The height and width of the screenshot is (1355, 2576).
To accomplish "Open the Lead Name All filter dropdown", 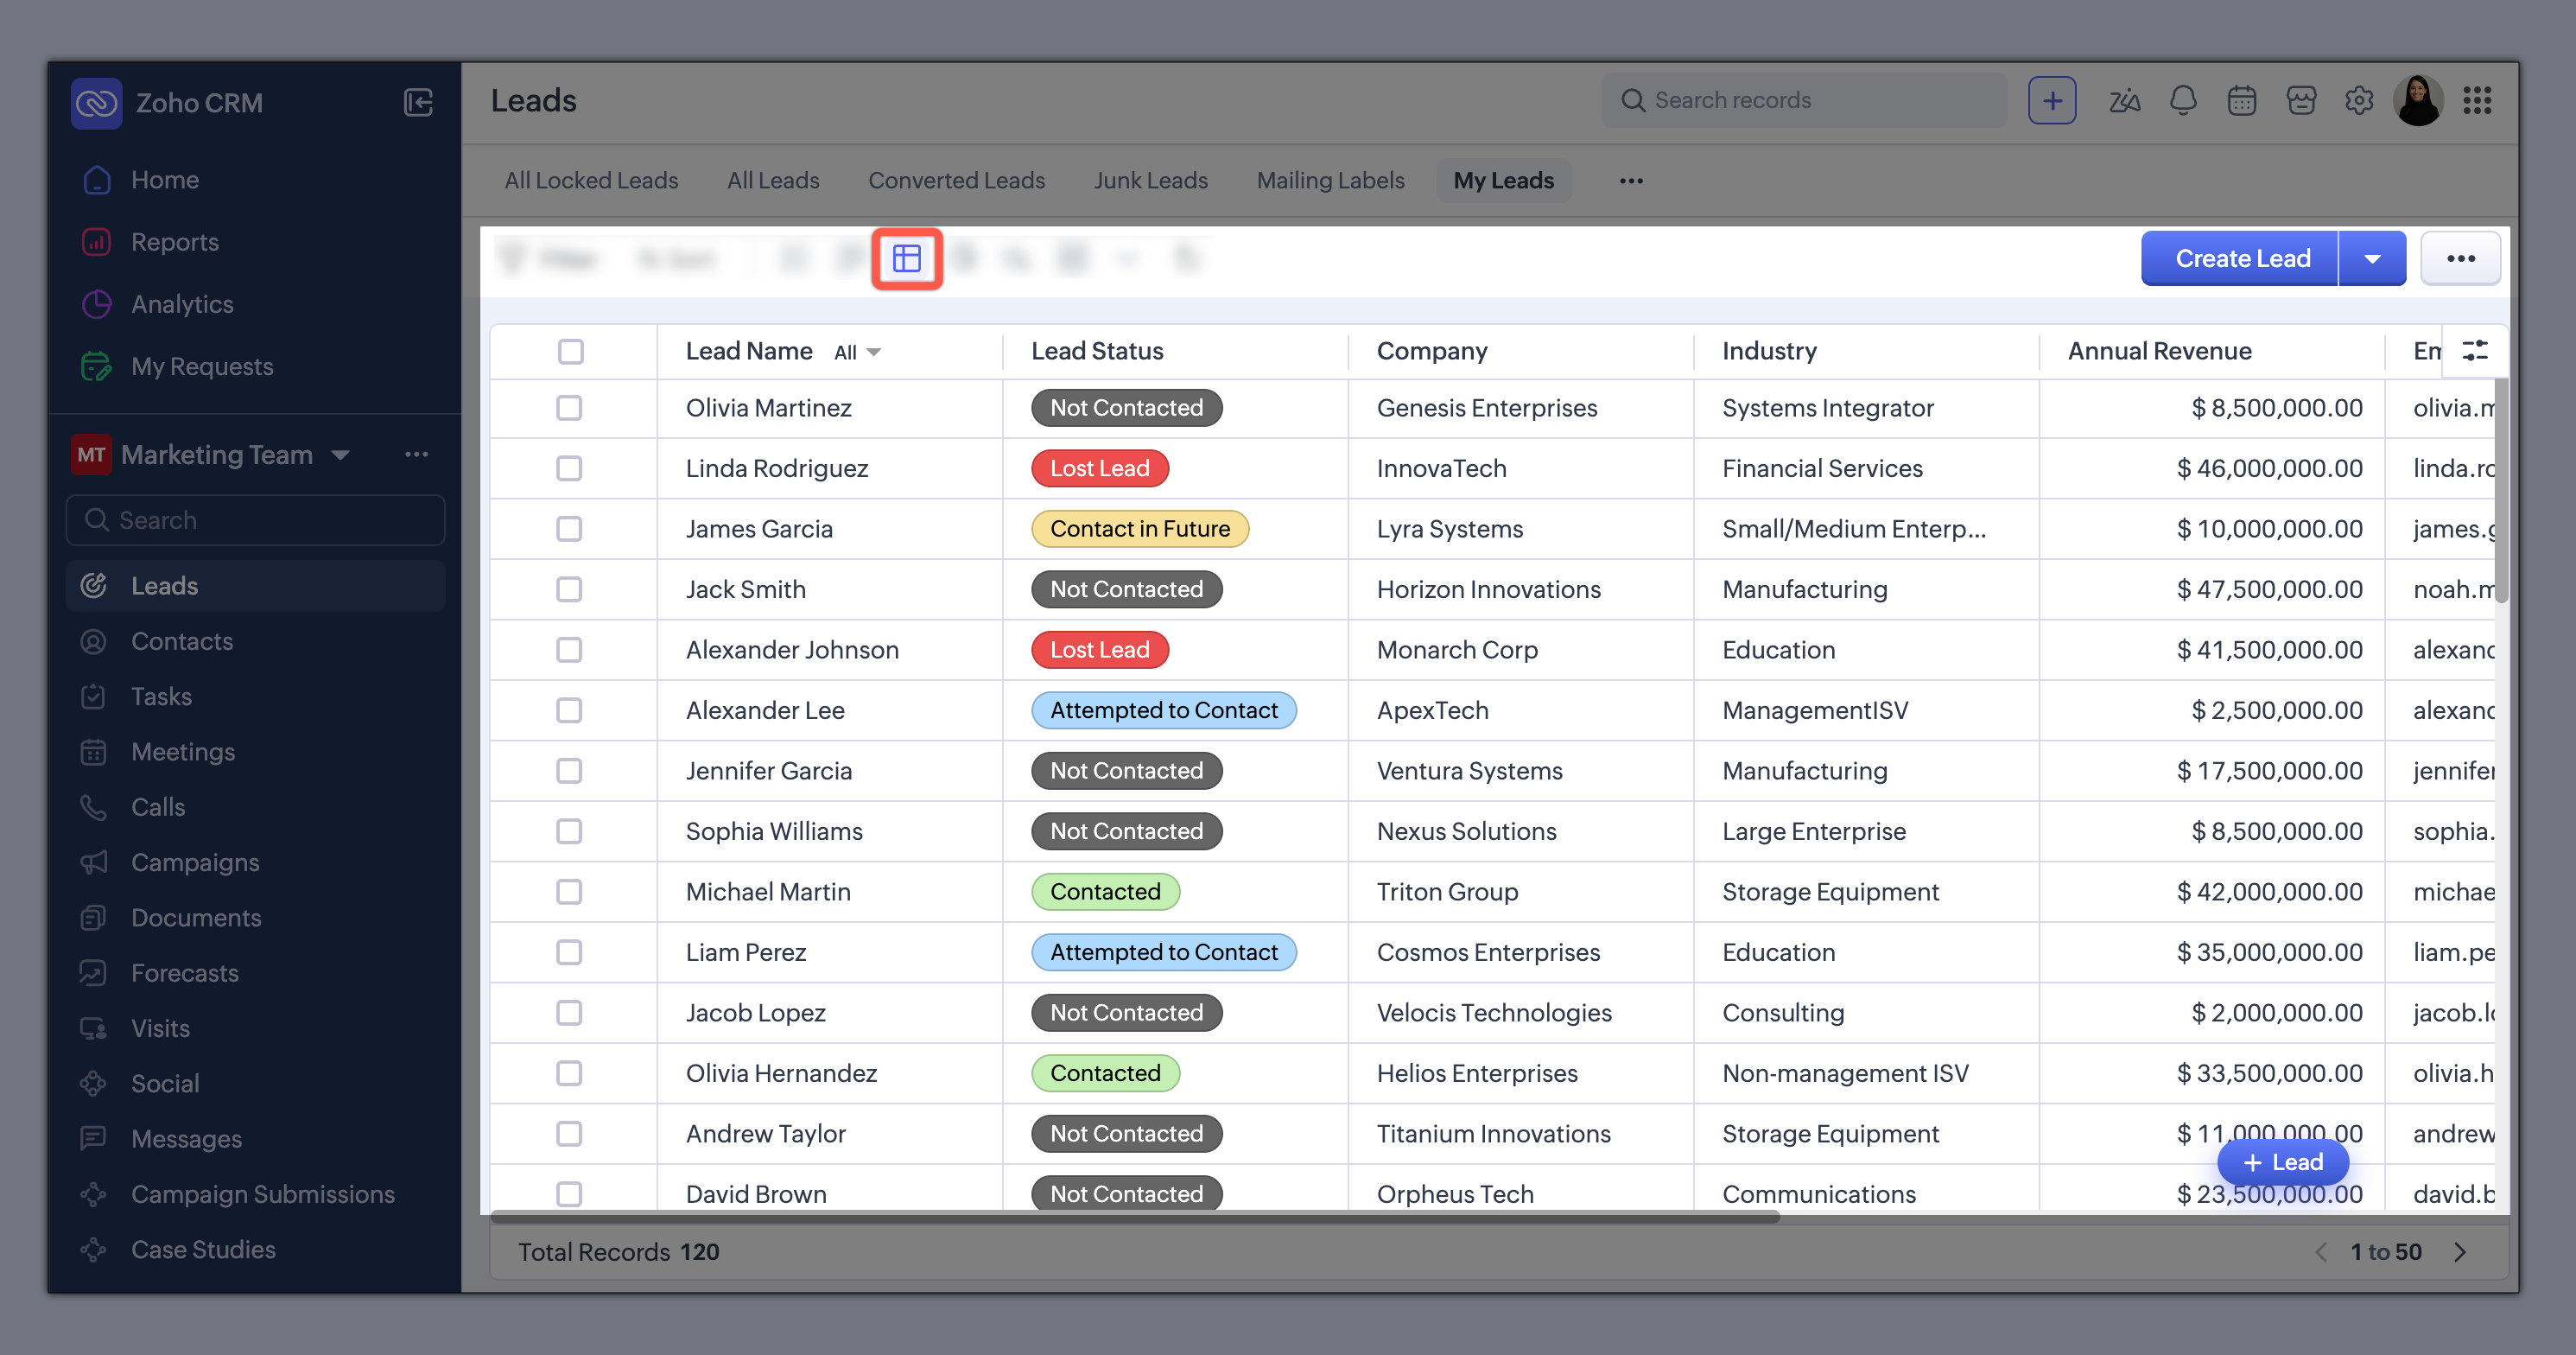I will [x=857, y=352].
